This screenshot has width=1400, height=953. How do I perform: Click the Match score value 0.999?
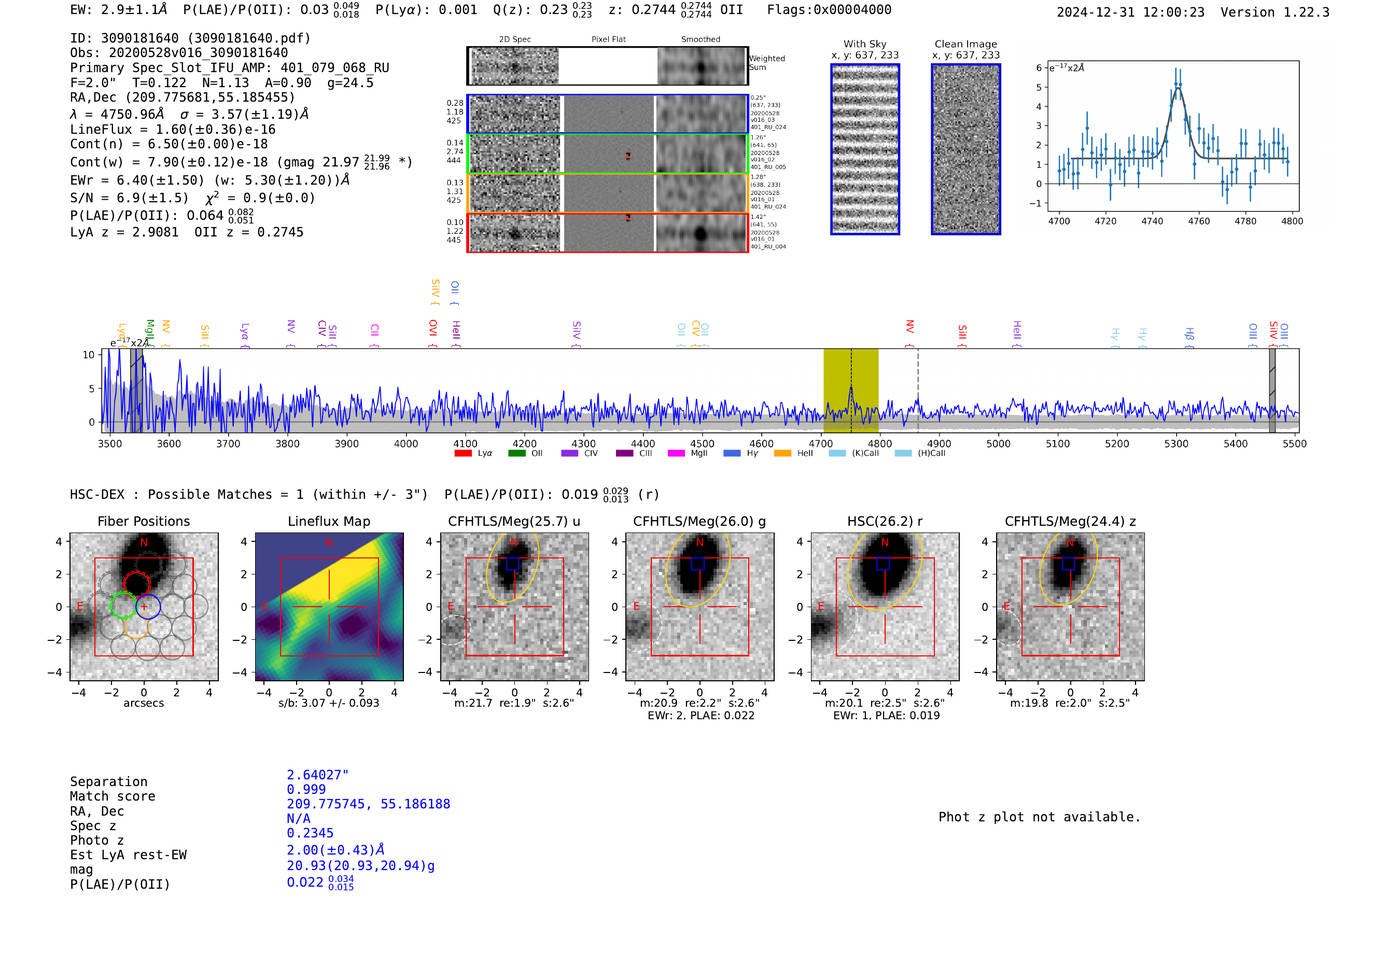pos(306,789)
